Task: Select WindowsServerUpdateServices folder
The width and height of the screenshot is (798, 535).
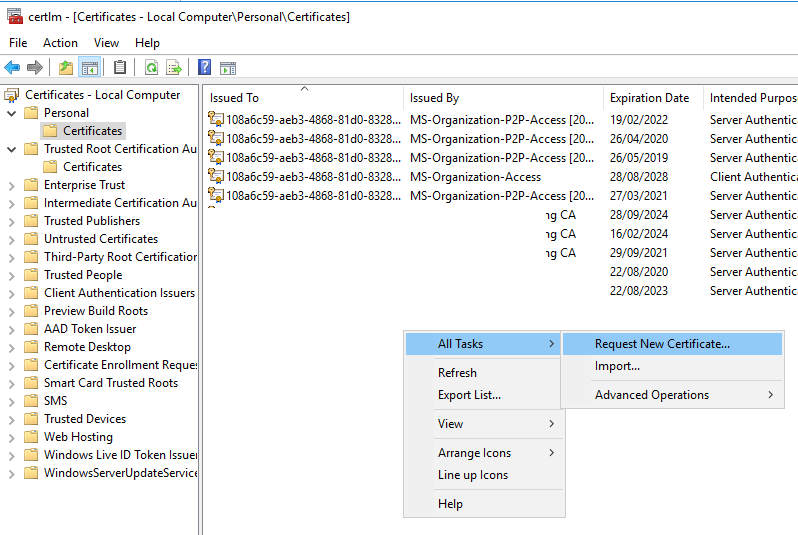Action: (x=120, y=473)
